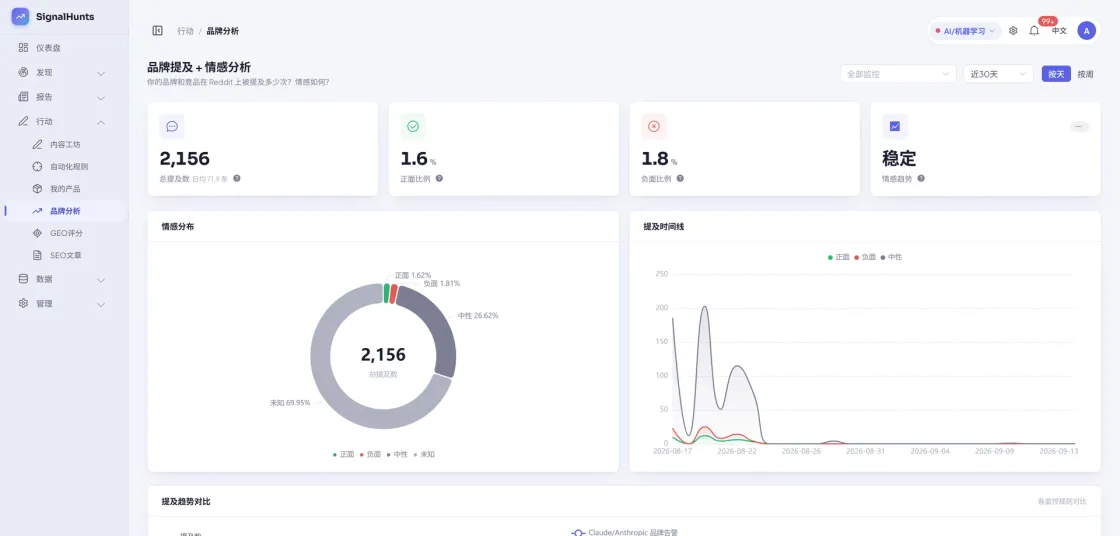This screenshot has height=536, width=1120.
Task: Click the 负面 1.81% donut label
Action: point(441,283)
